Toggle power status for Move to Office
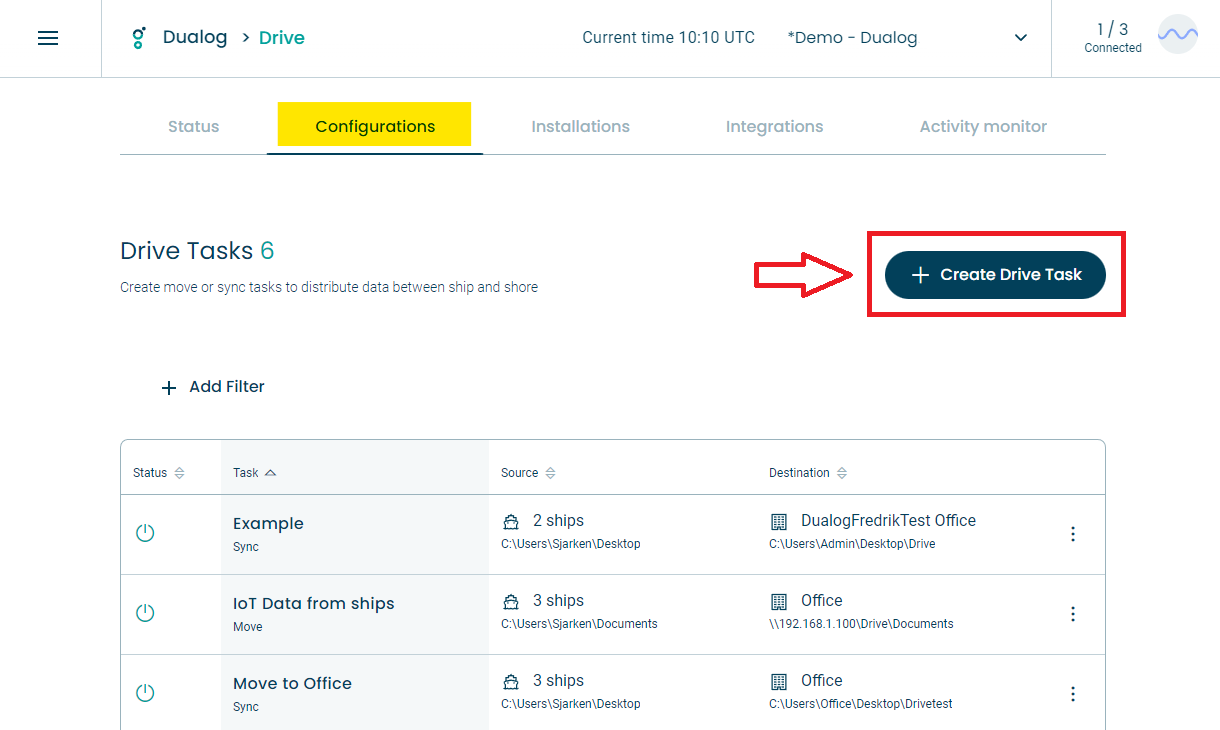The height and width of the screenshot is (730, 1220). click(145, 693)
